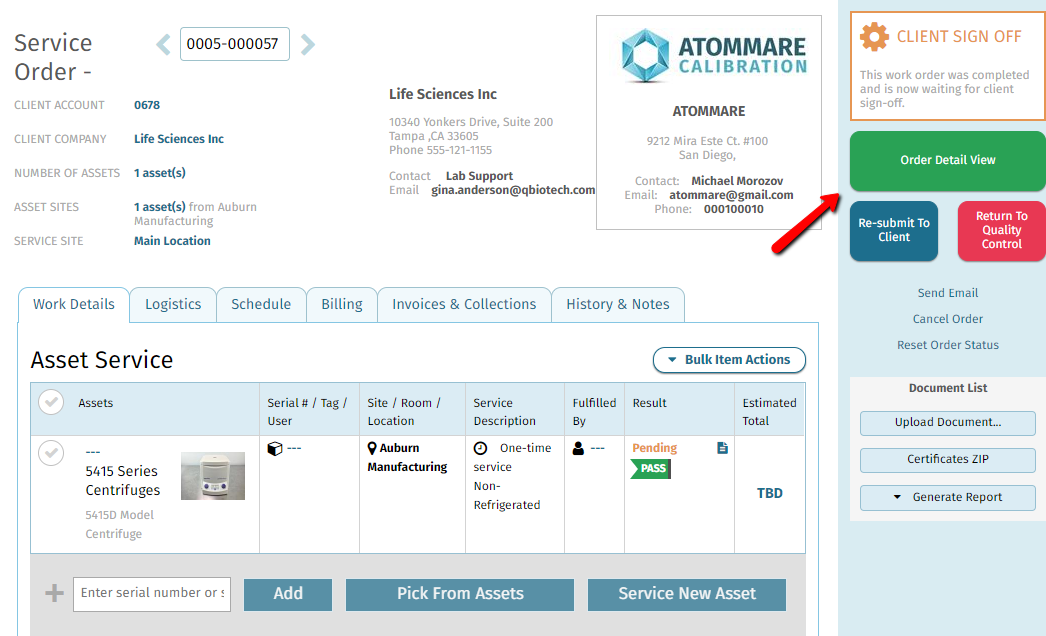
Task: Click the Pending result status
Action: click(654, 448)
